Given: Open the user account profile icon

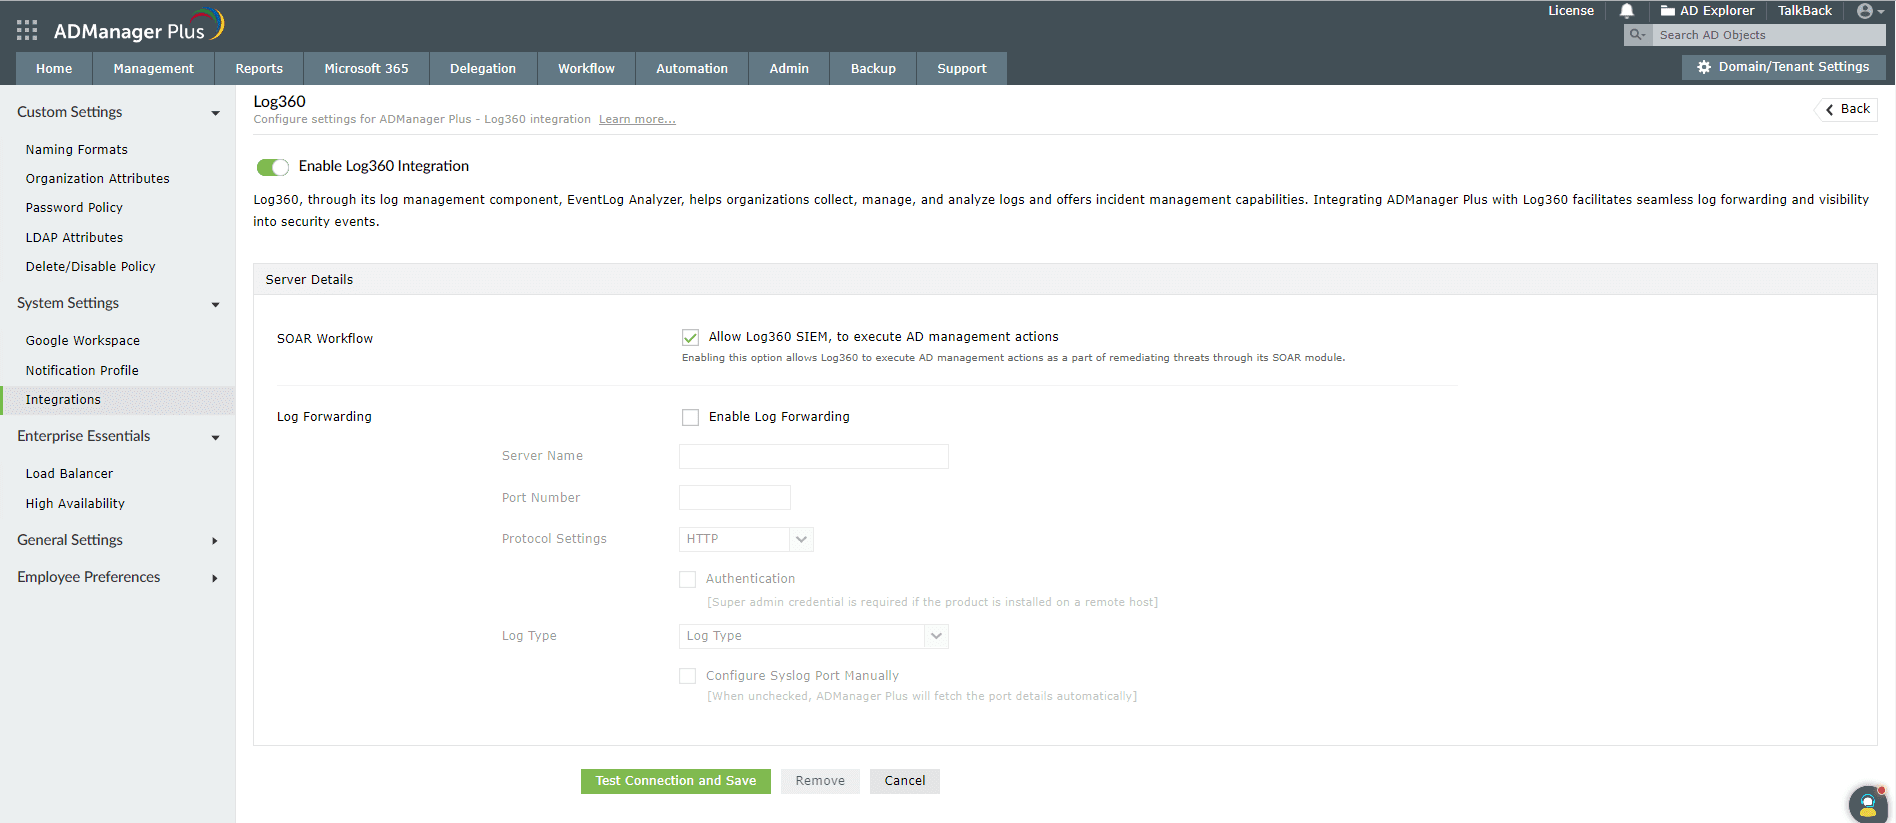Looking at the screenshot, I should point(1866,11).
